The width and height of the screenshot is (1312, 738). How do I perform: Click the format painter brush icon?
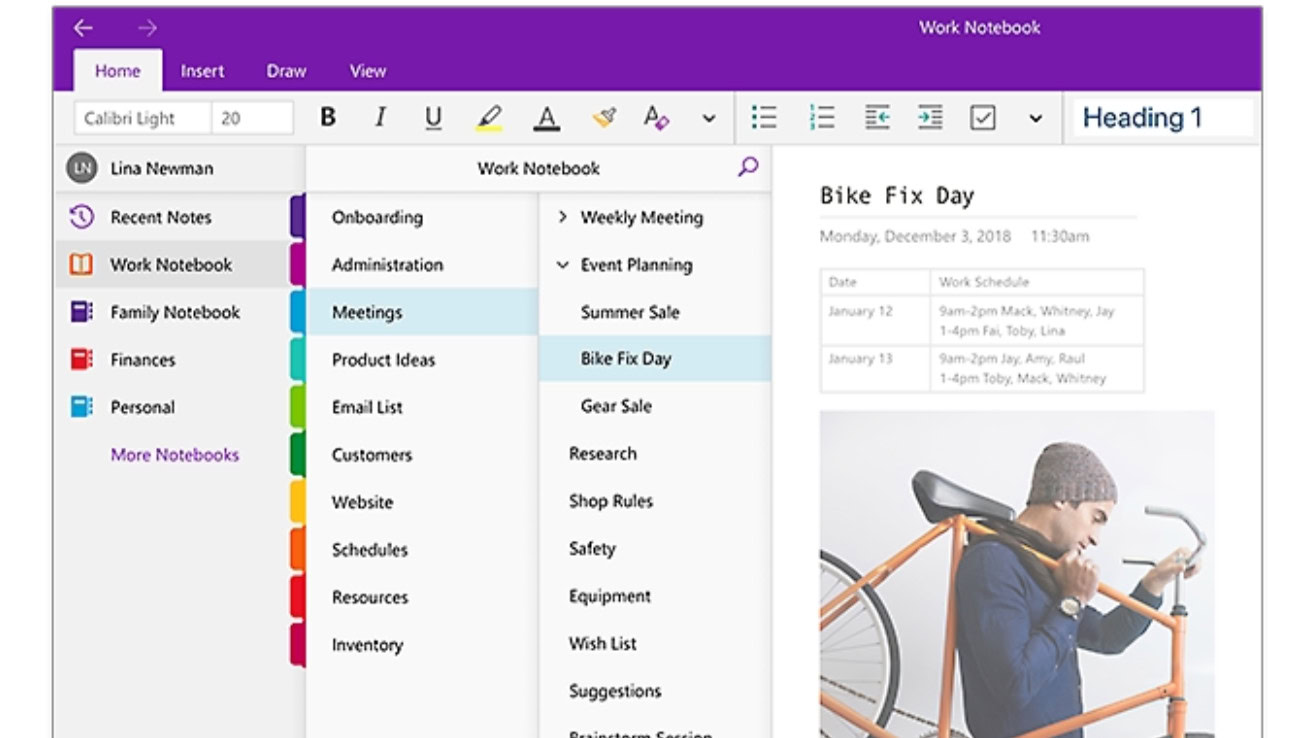click(603, 118)
